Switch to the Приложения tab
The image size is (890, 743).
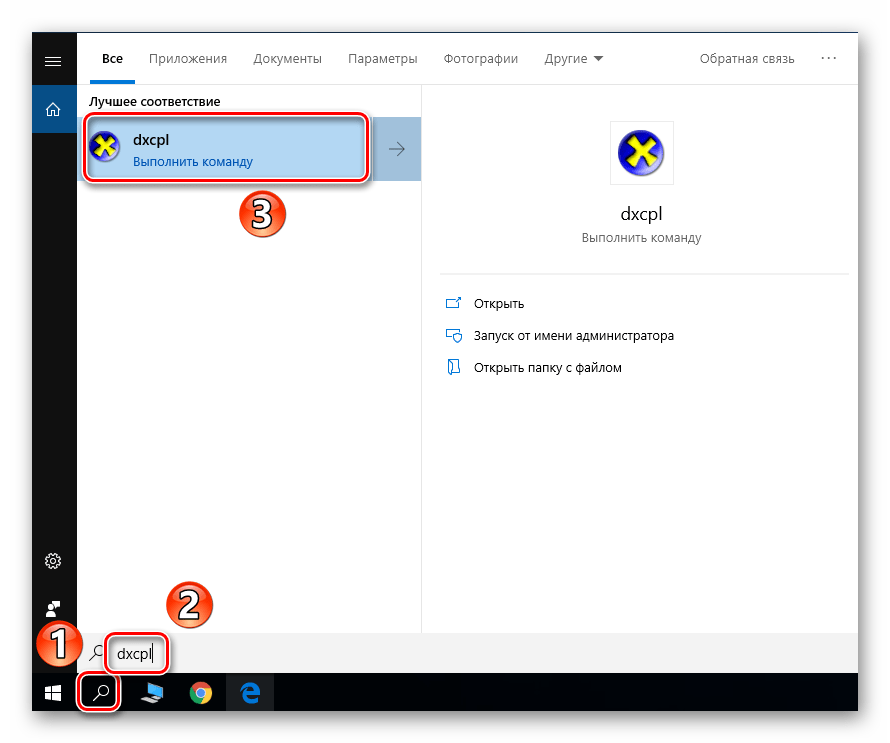tap(188, 59)
